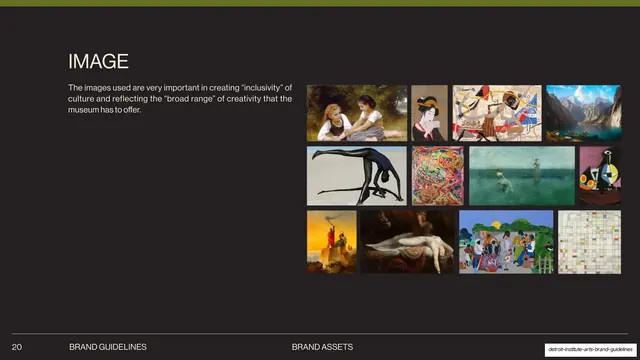Open the teal green seascape painting
Viewport: 640px width, 360px height.
pyautogui.click(x=522, y=176)
